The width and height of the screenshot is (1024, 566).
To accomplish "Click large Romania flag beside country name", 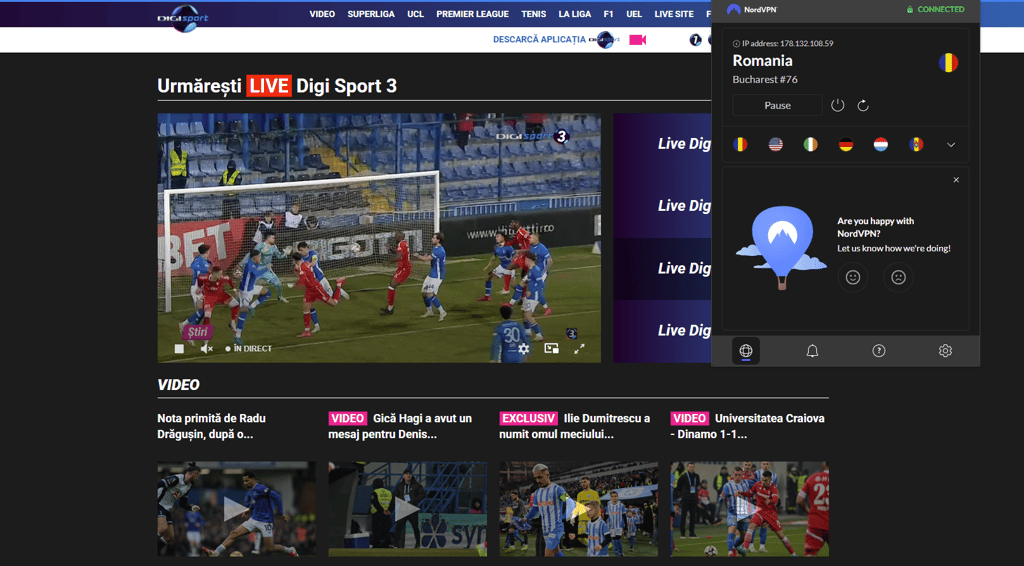I will (948, 63).
